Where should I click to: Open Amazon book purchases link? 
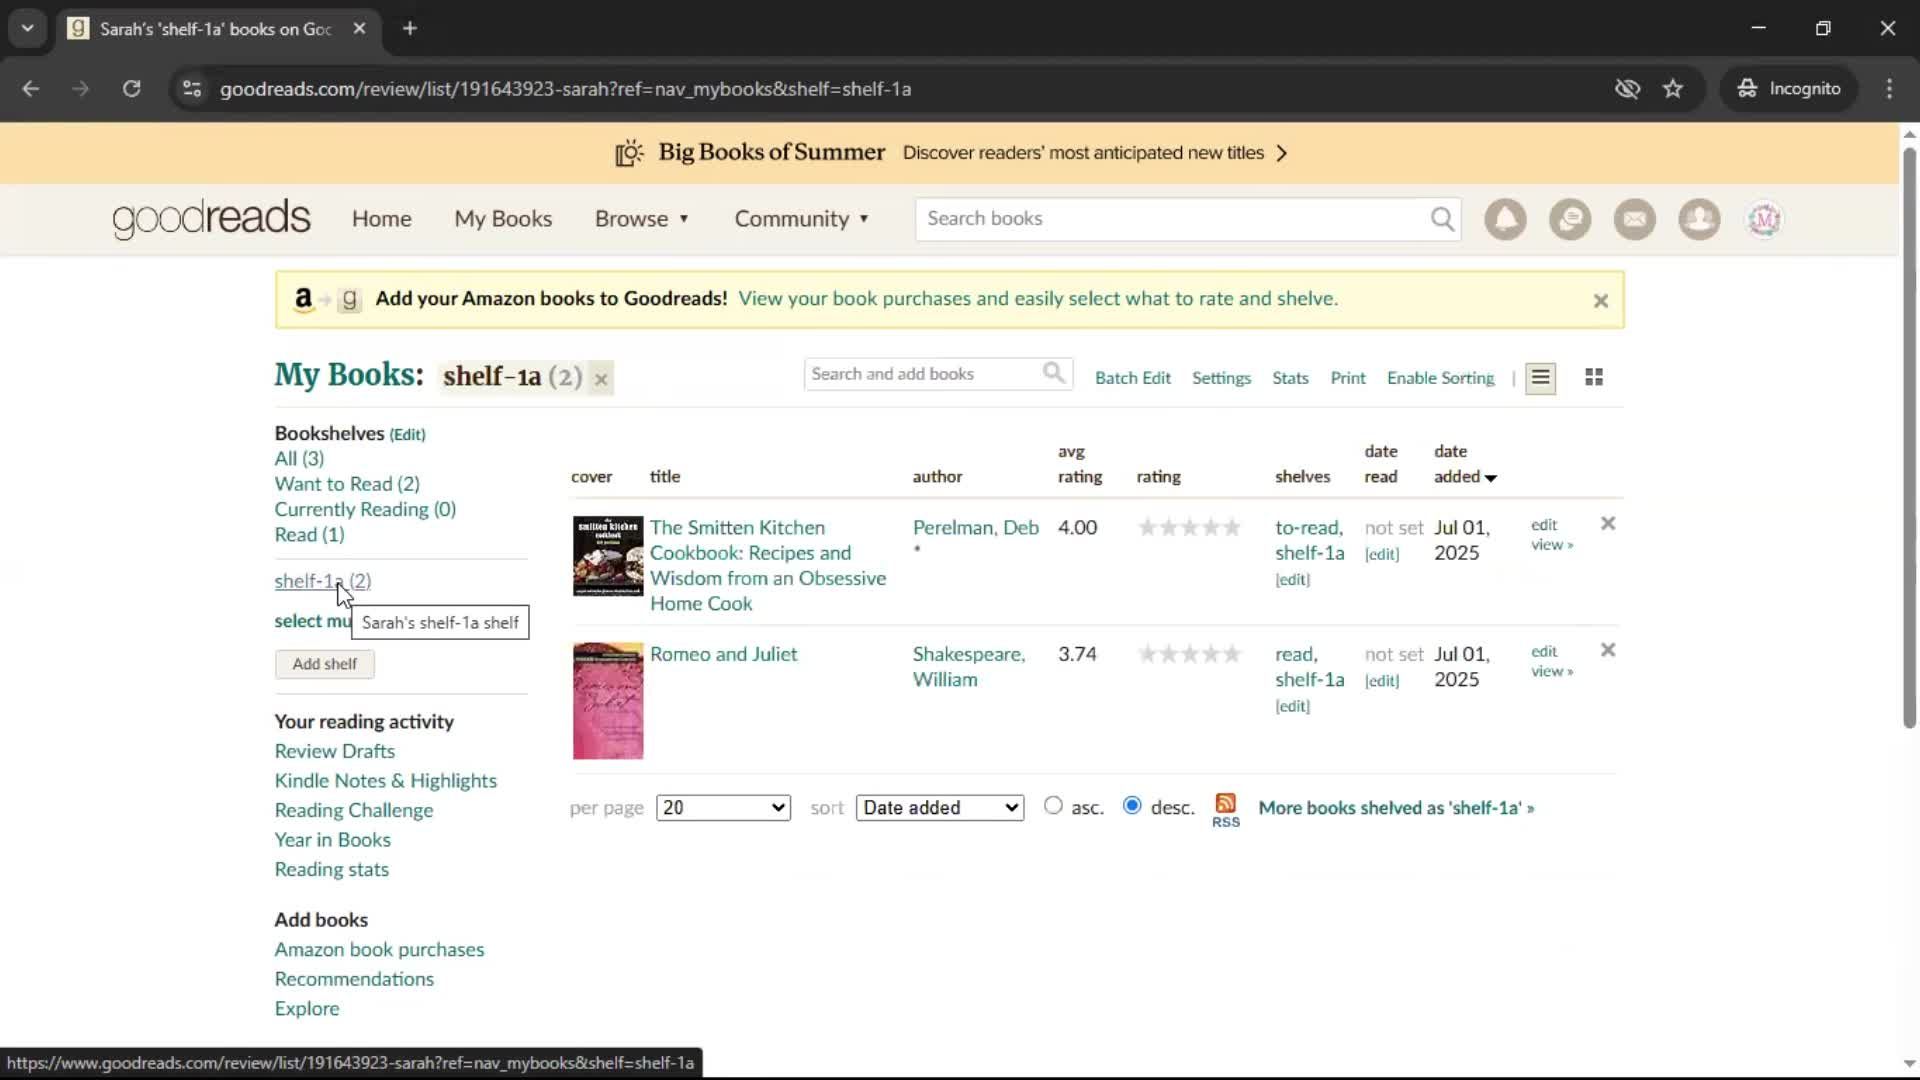pos(379,950)
